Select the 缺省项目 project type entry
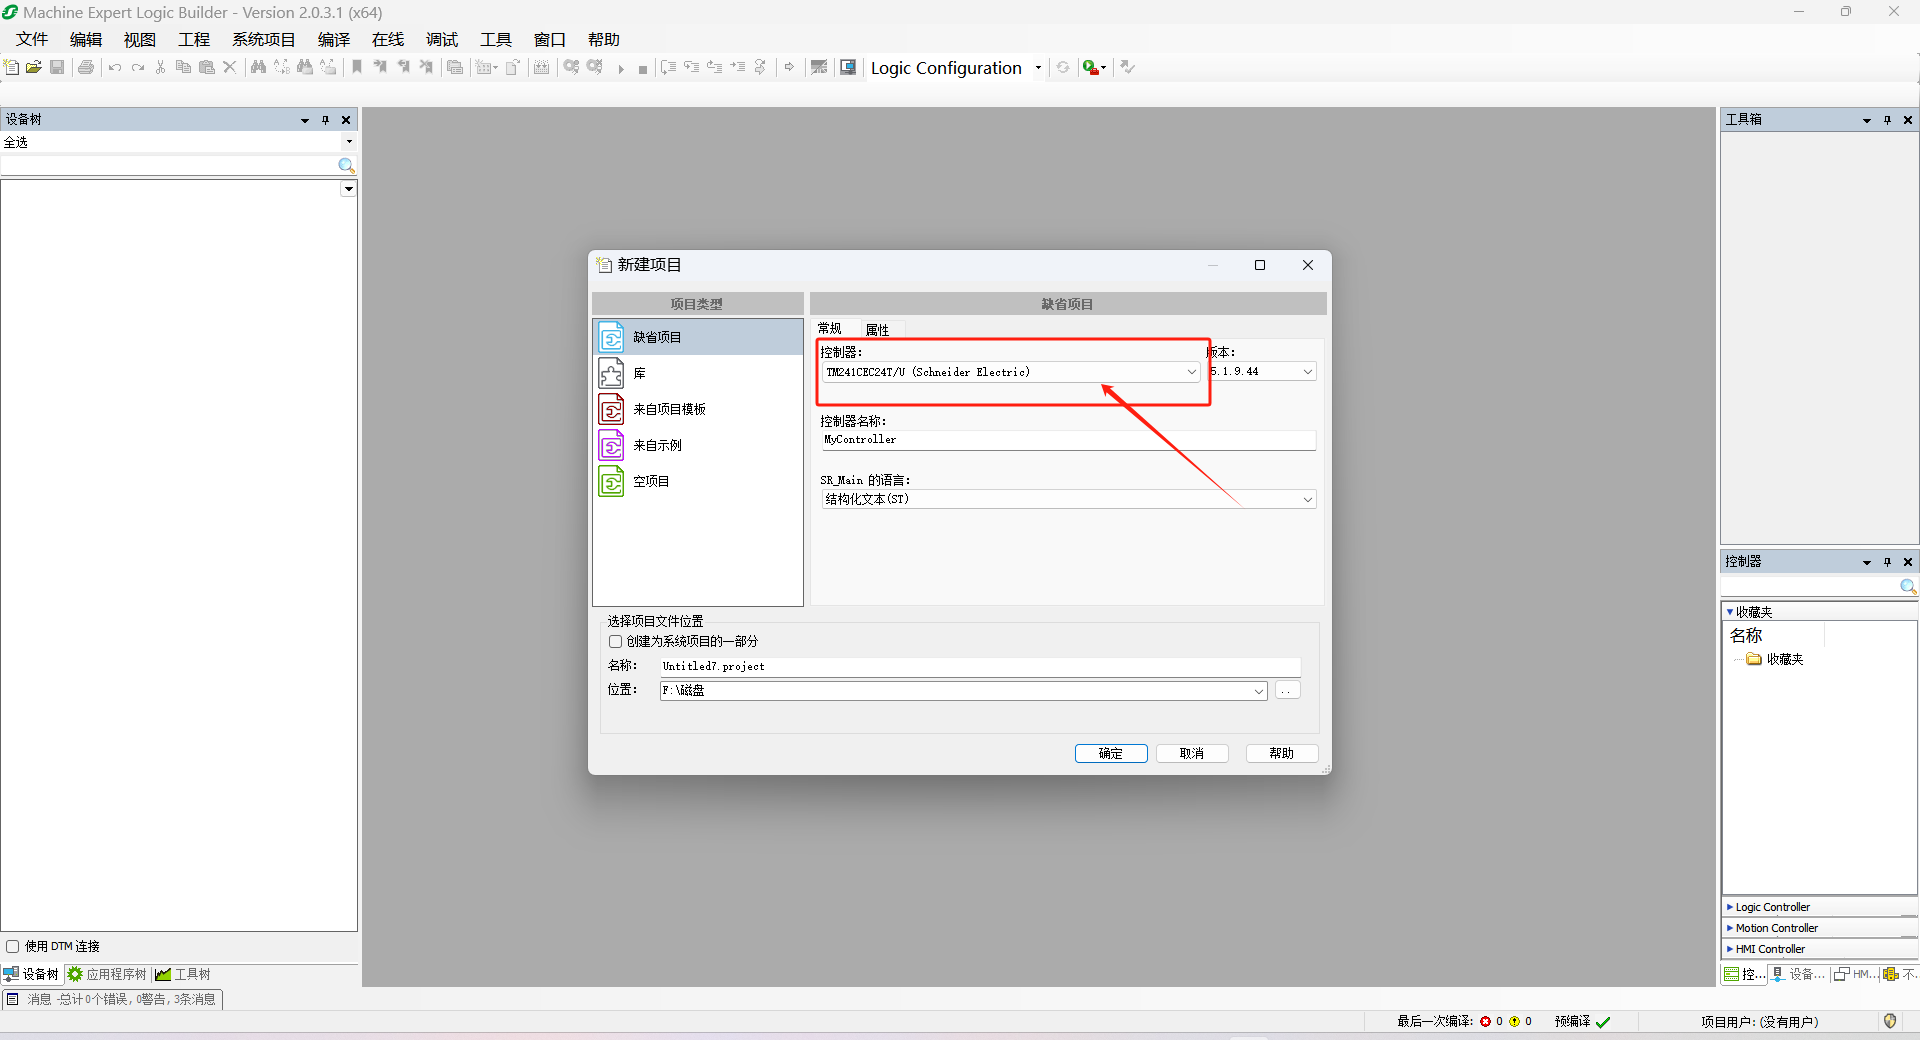The height and width of the screenshot is (1040, 1920). click(657, 337)
